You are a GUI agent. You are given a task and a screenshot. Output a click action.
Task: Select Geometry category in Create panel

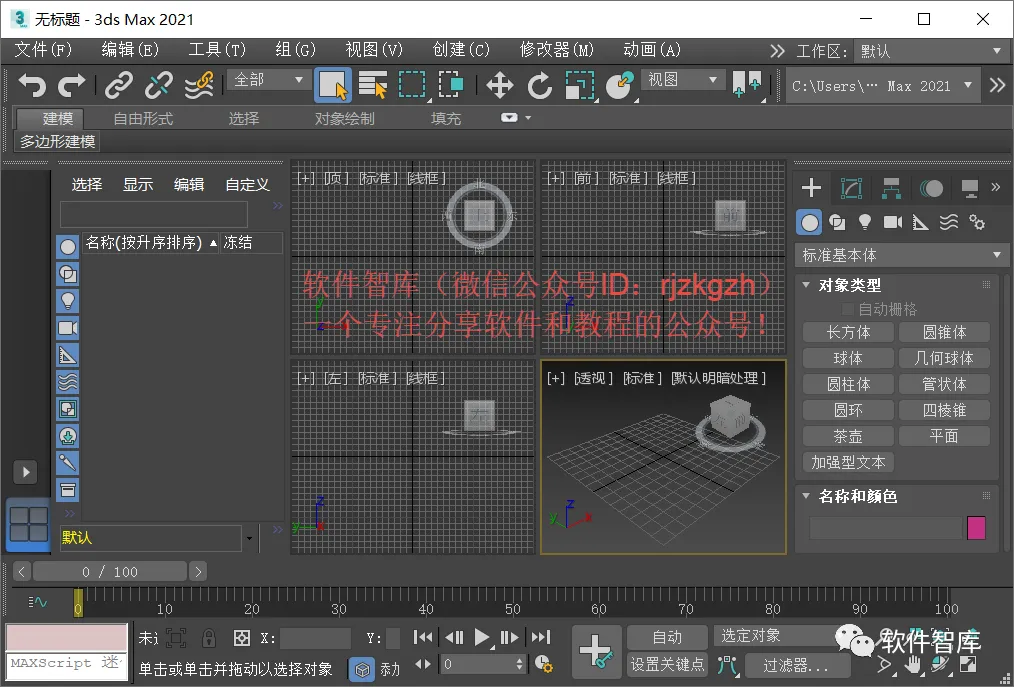pos(809,223)
